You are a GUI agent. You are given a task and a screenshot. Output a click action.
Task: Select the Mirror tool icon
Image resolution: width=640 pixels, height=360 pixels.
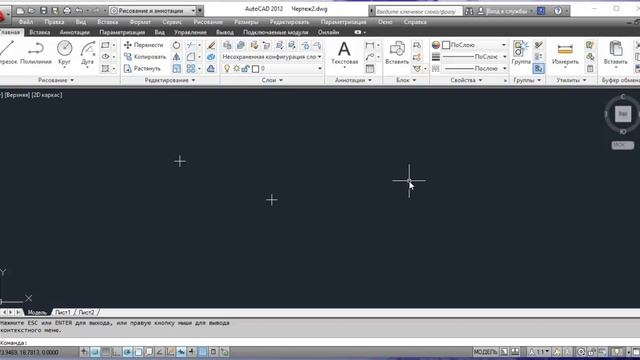[x=176, y=57]
